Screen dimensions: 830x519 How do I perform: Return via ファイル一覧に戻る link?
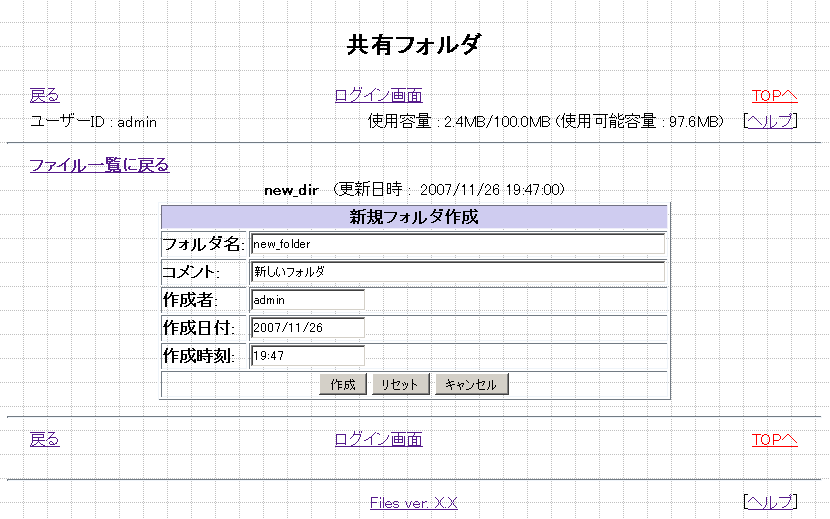click(99, 165)
